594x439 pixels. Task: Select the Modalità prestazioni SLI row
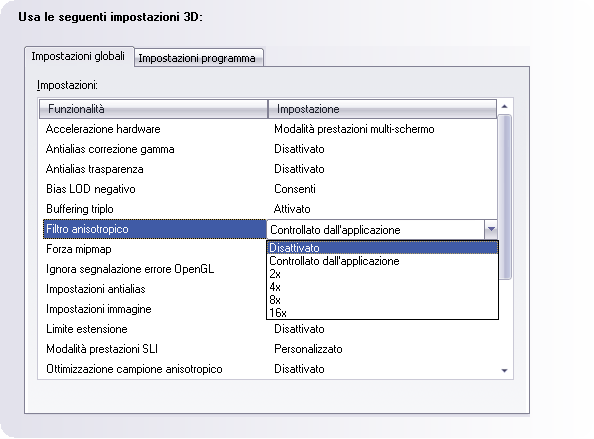pyautogui.click(x=268, y=349)
